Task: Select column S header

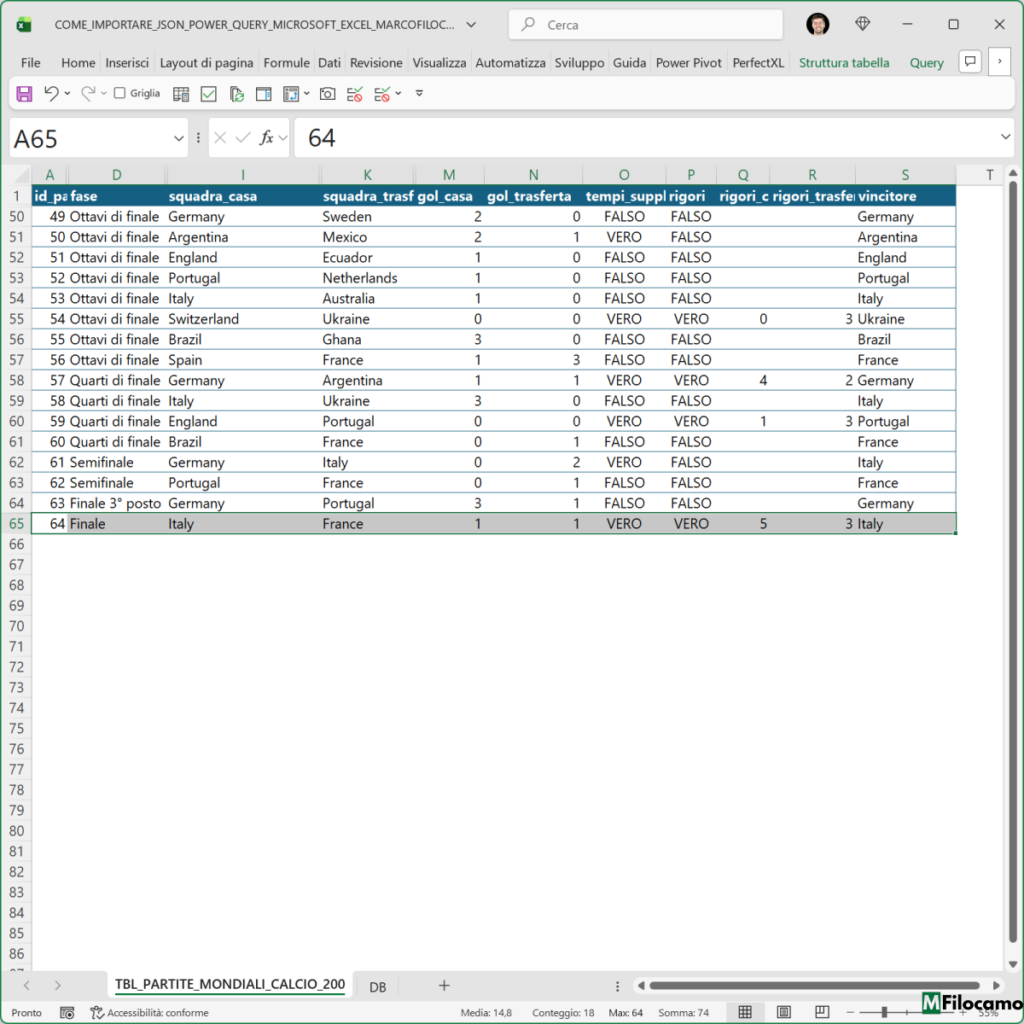Action: point(905,174)
